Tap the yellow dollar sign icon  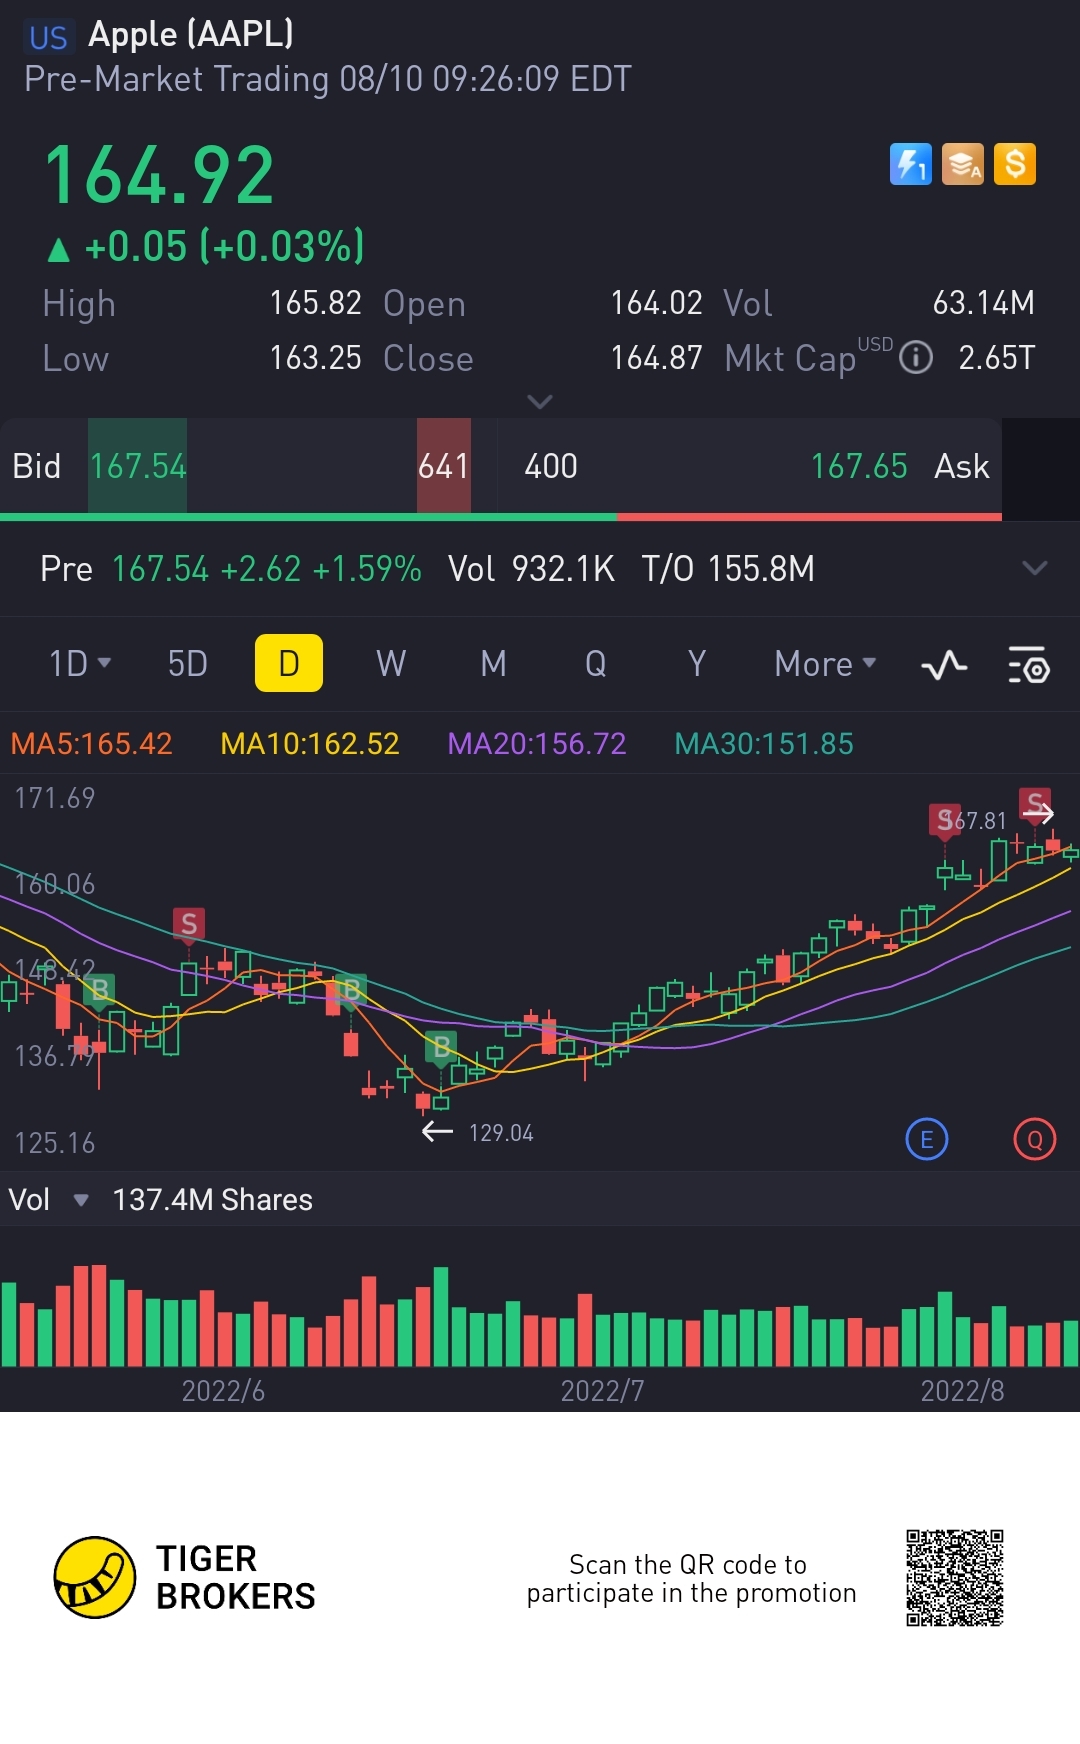tap(1015, 164)
